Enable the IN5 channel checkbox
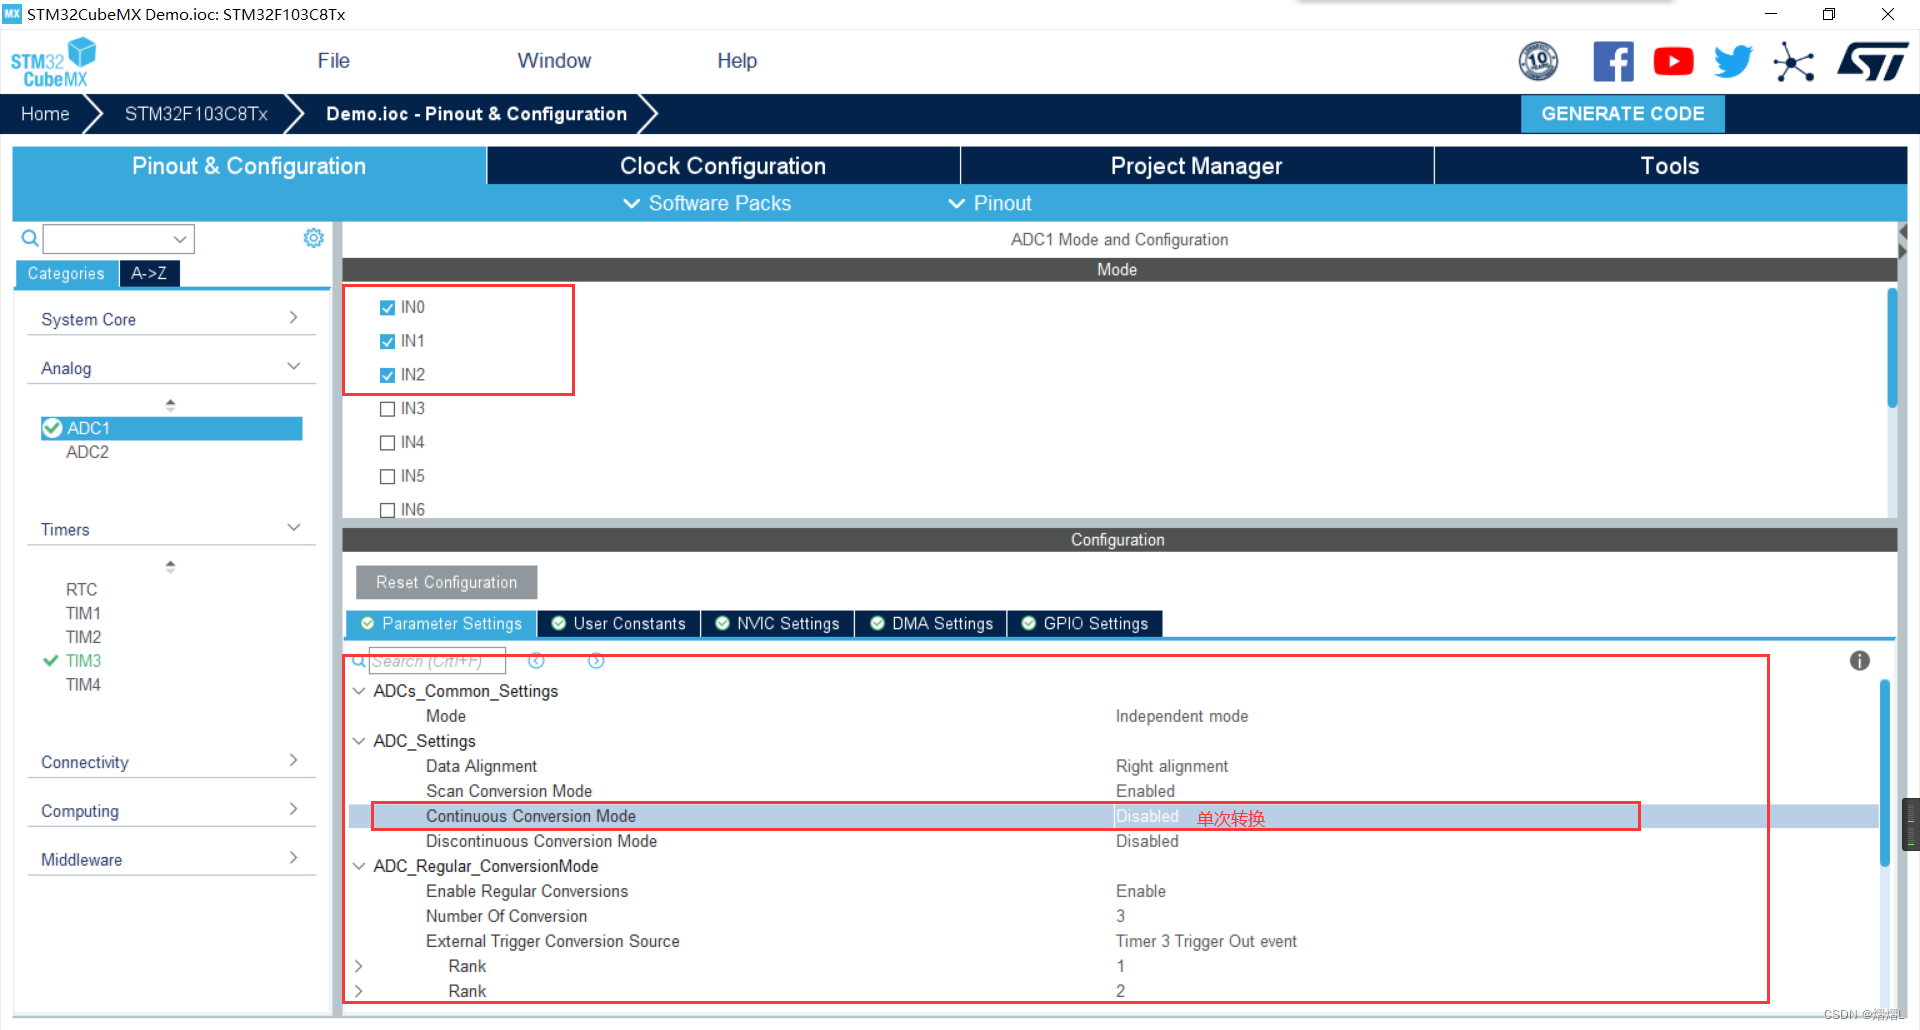 (387, 477)
